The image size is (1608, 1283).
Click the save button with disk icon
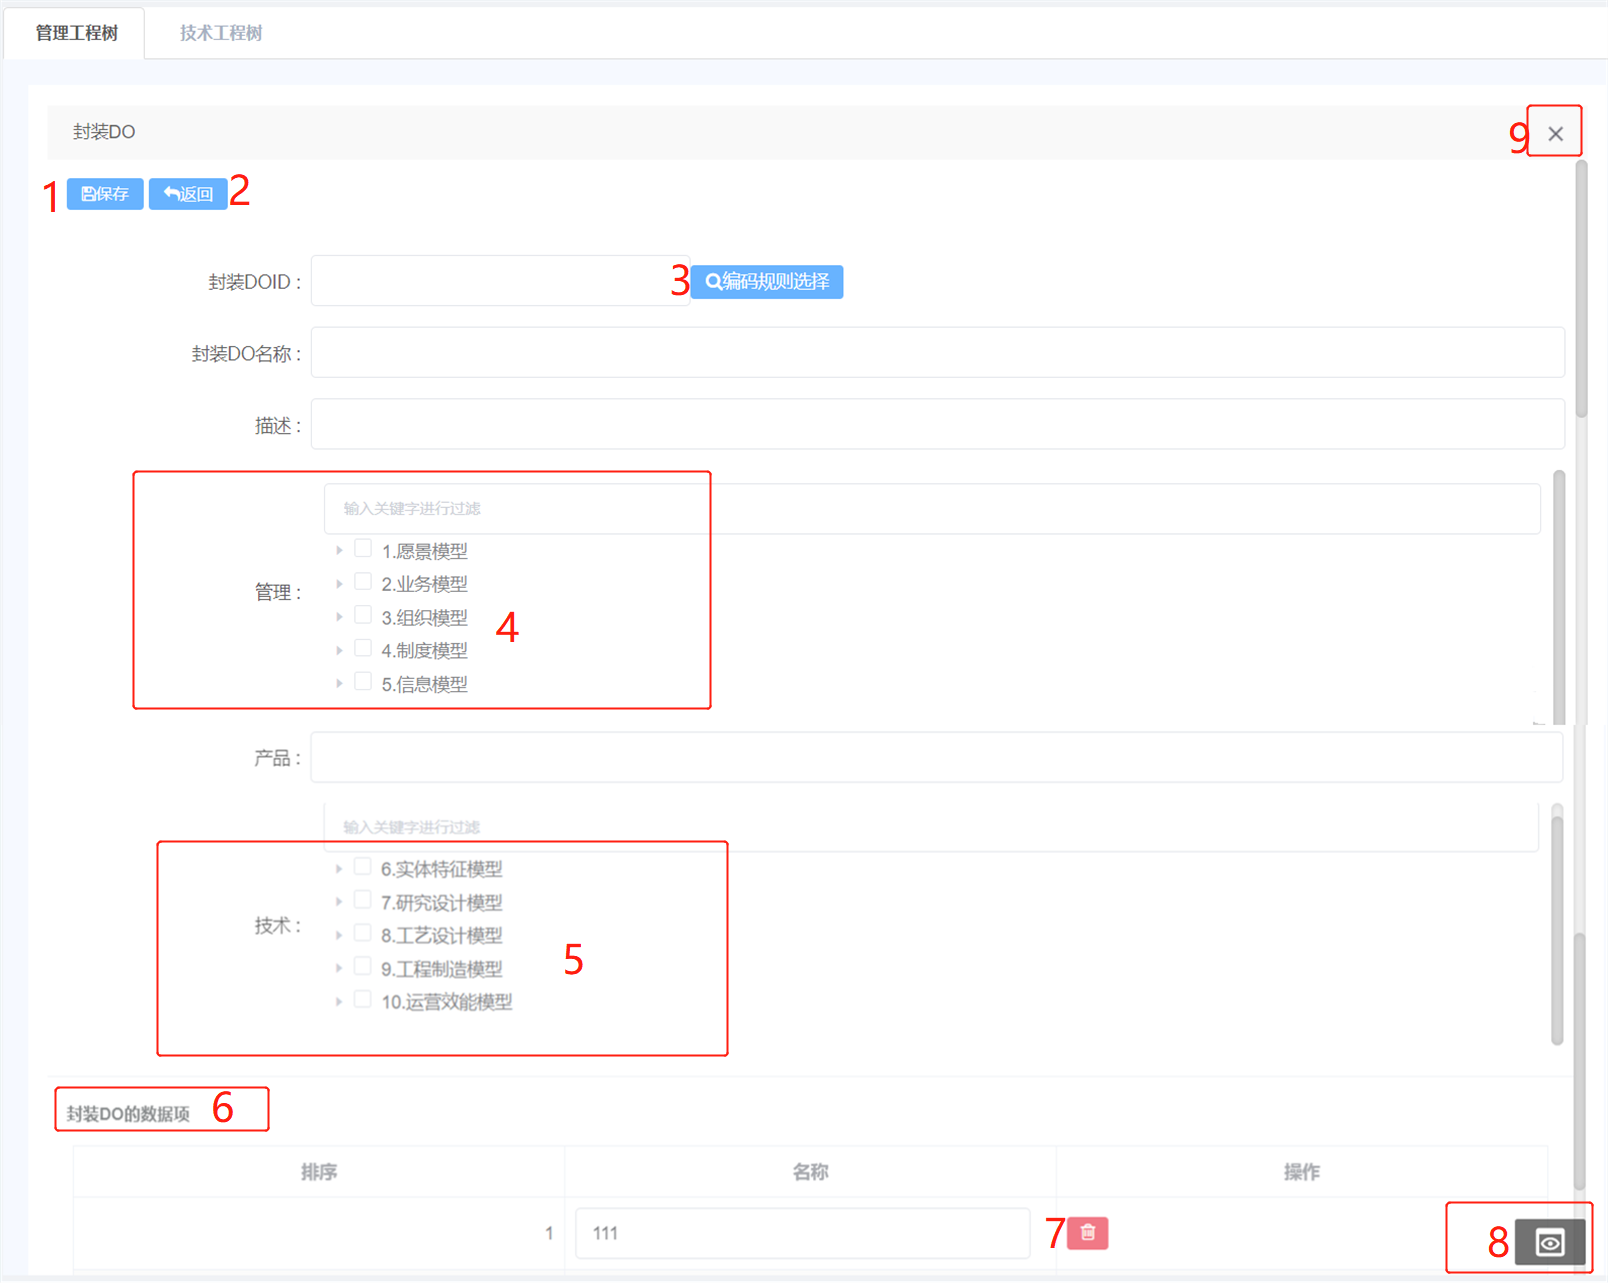click(x=105, y=194)
